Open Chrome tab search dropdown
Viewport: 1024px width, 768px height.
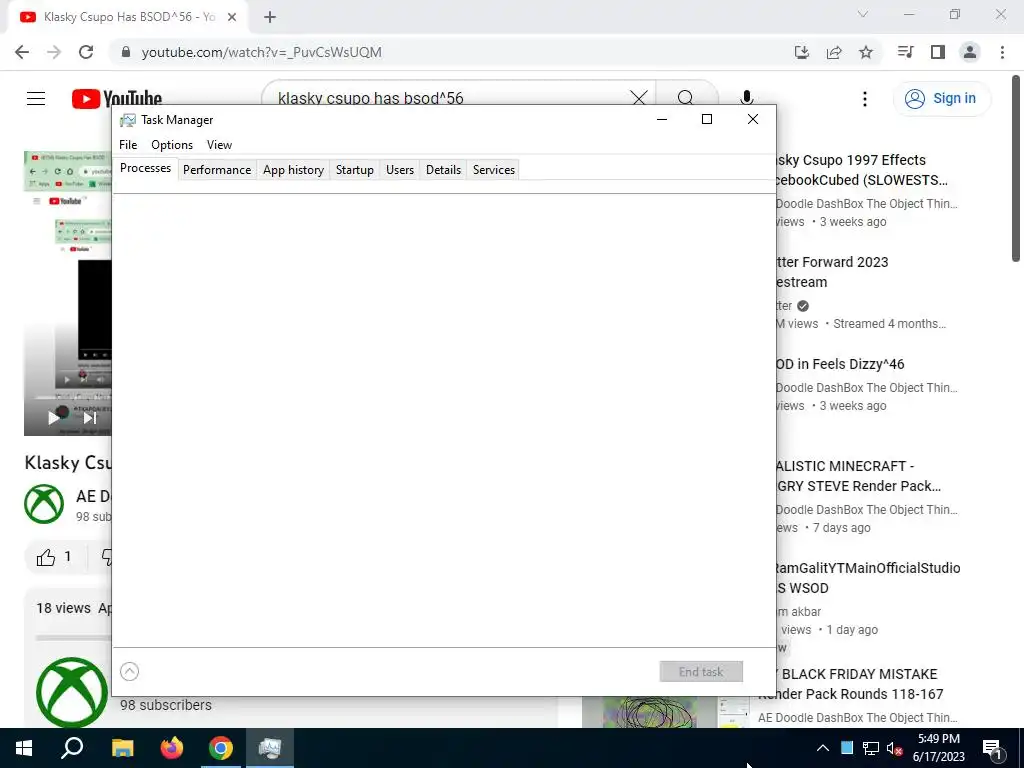click(x=863, y=14)
